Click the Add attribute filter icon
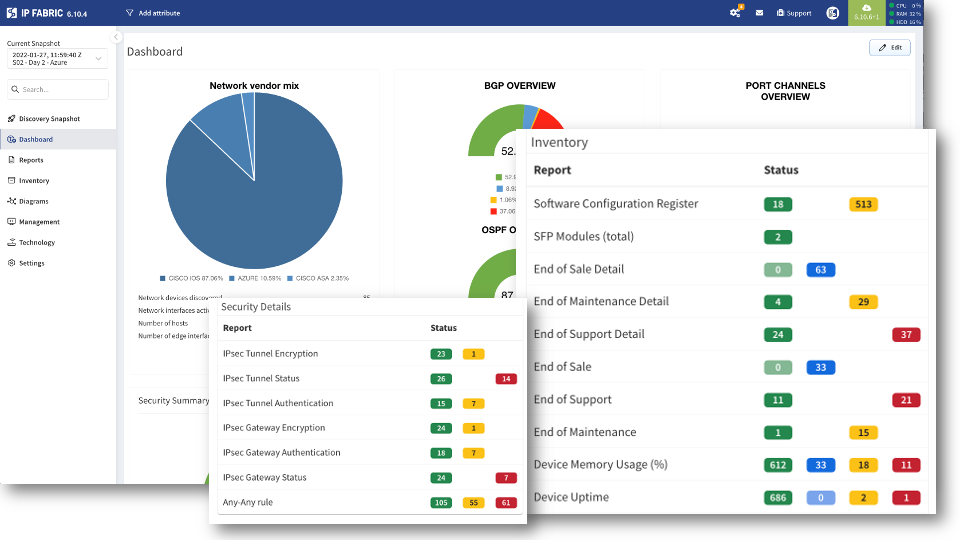 coord(130,13)
